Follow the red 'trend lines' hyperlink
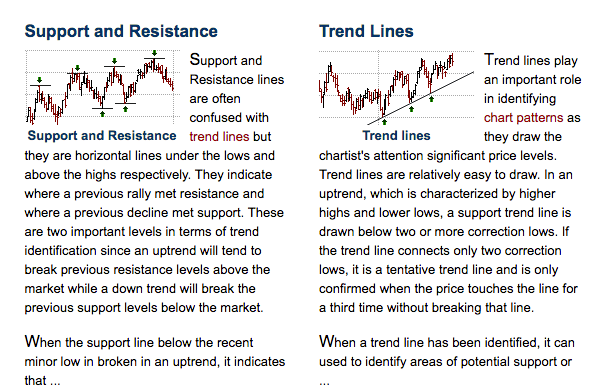The height and width of the screenshot is (391, 609). [x=219, y=137]
